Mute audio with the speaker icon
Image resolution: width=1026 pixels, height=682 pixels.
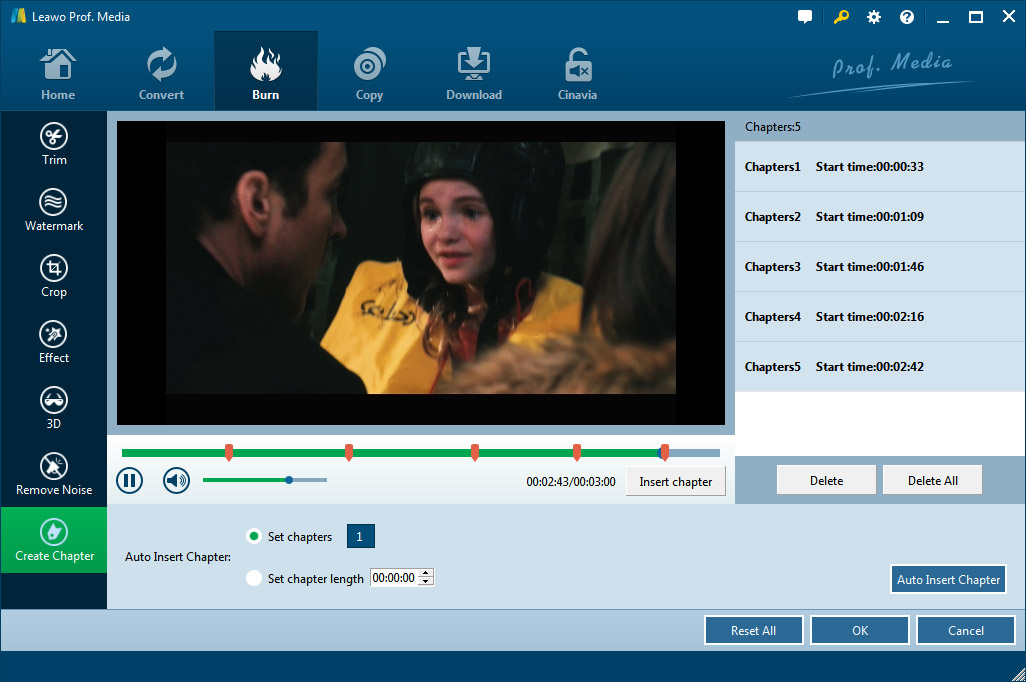[x=177, y=481]
